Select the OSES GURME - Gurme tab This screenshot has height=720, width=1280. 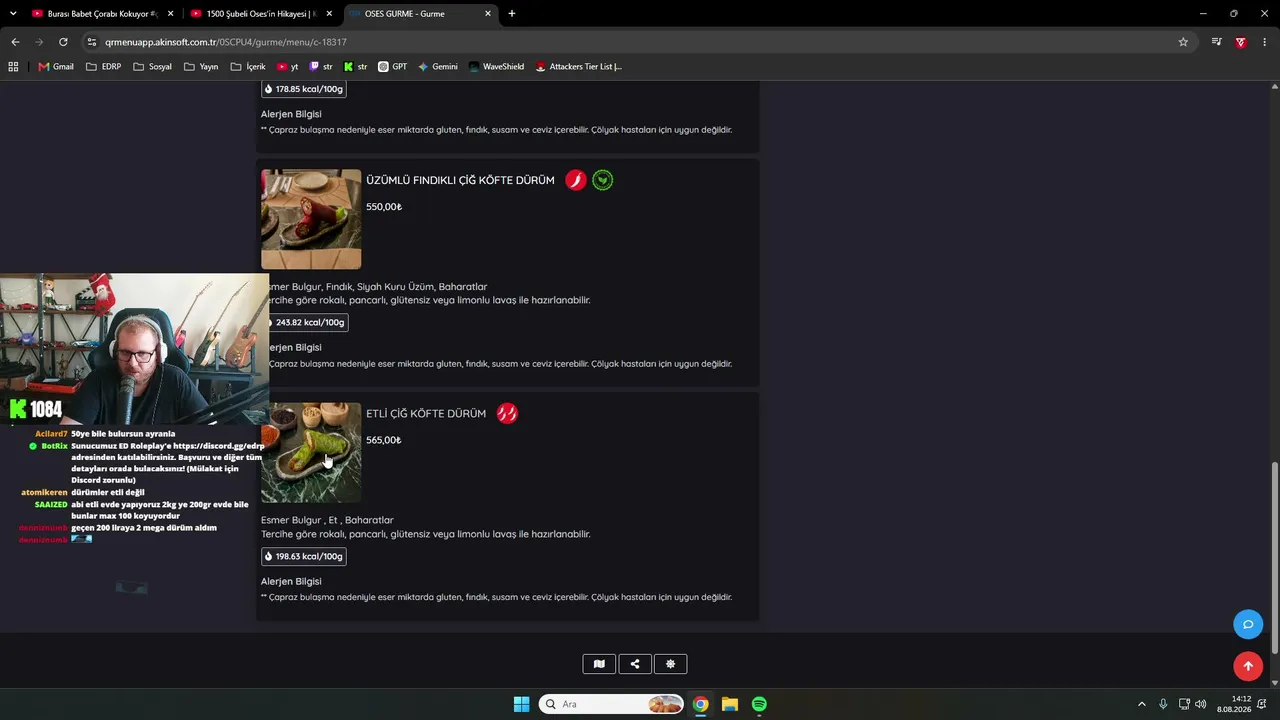point(420,14)
